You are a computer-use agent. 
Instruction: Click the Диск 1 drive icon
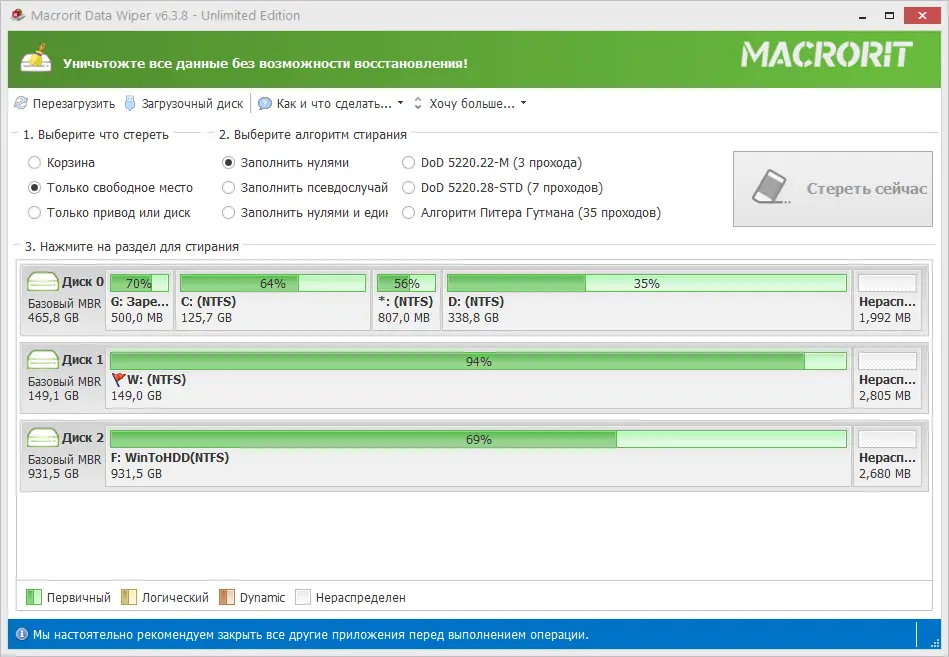click(42, 359)
